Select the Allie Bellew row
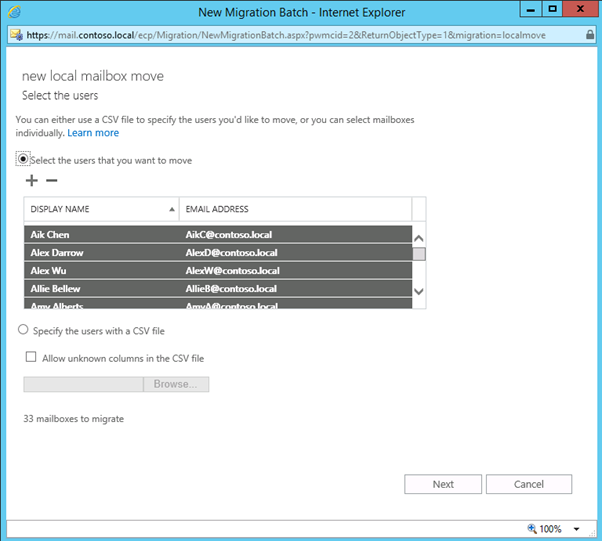602x541 pixels. (218, 289)
